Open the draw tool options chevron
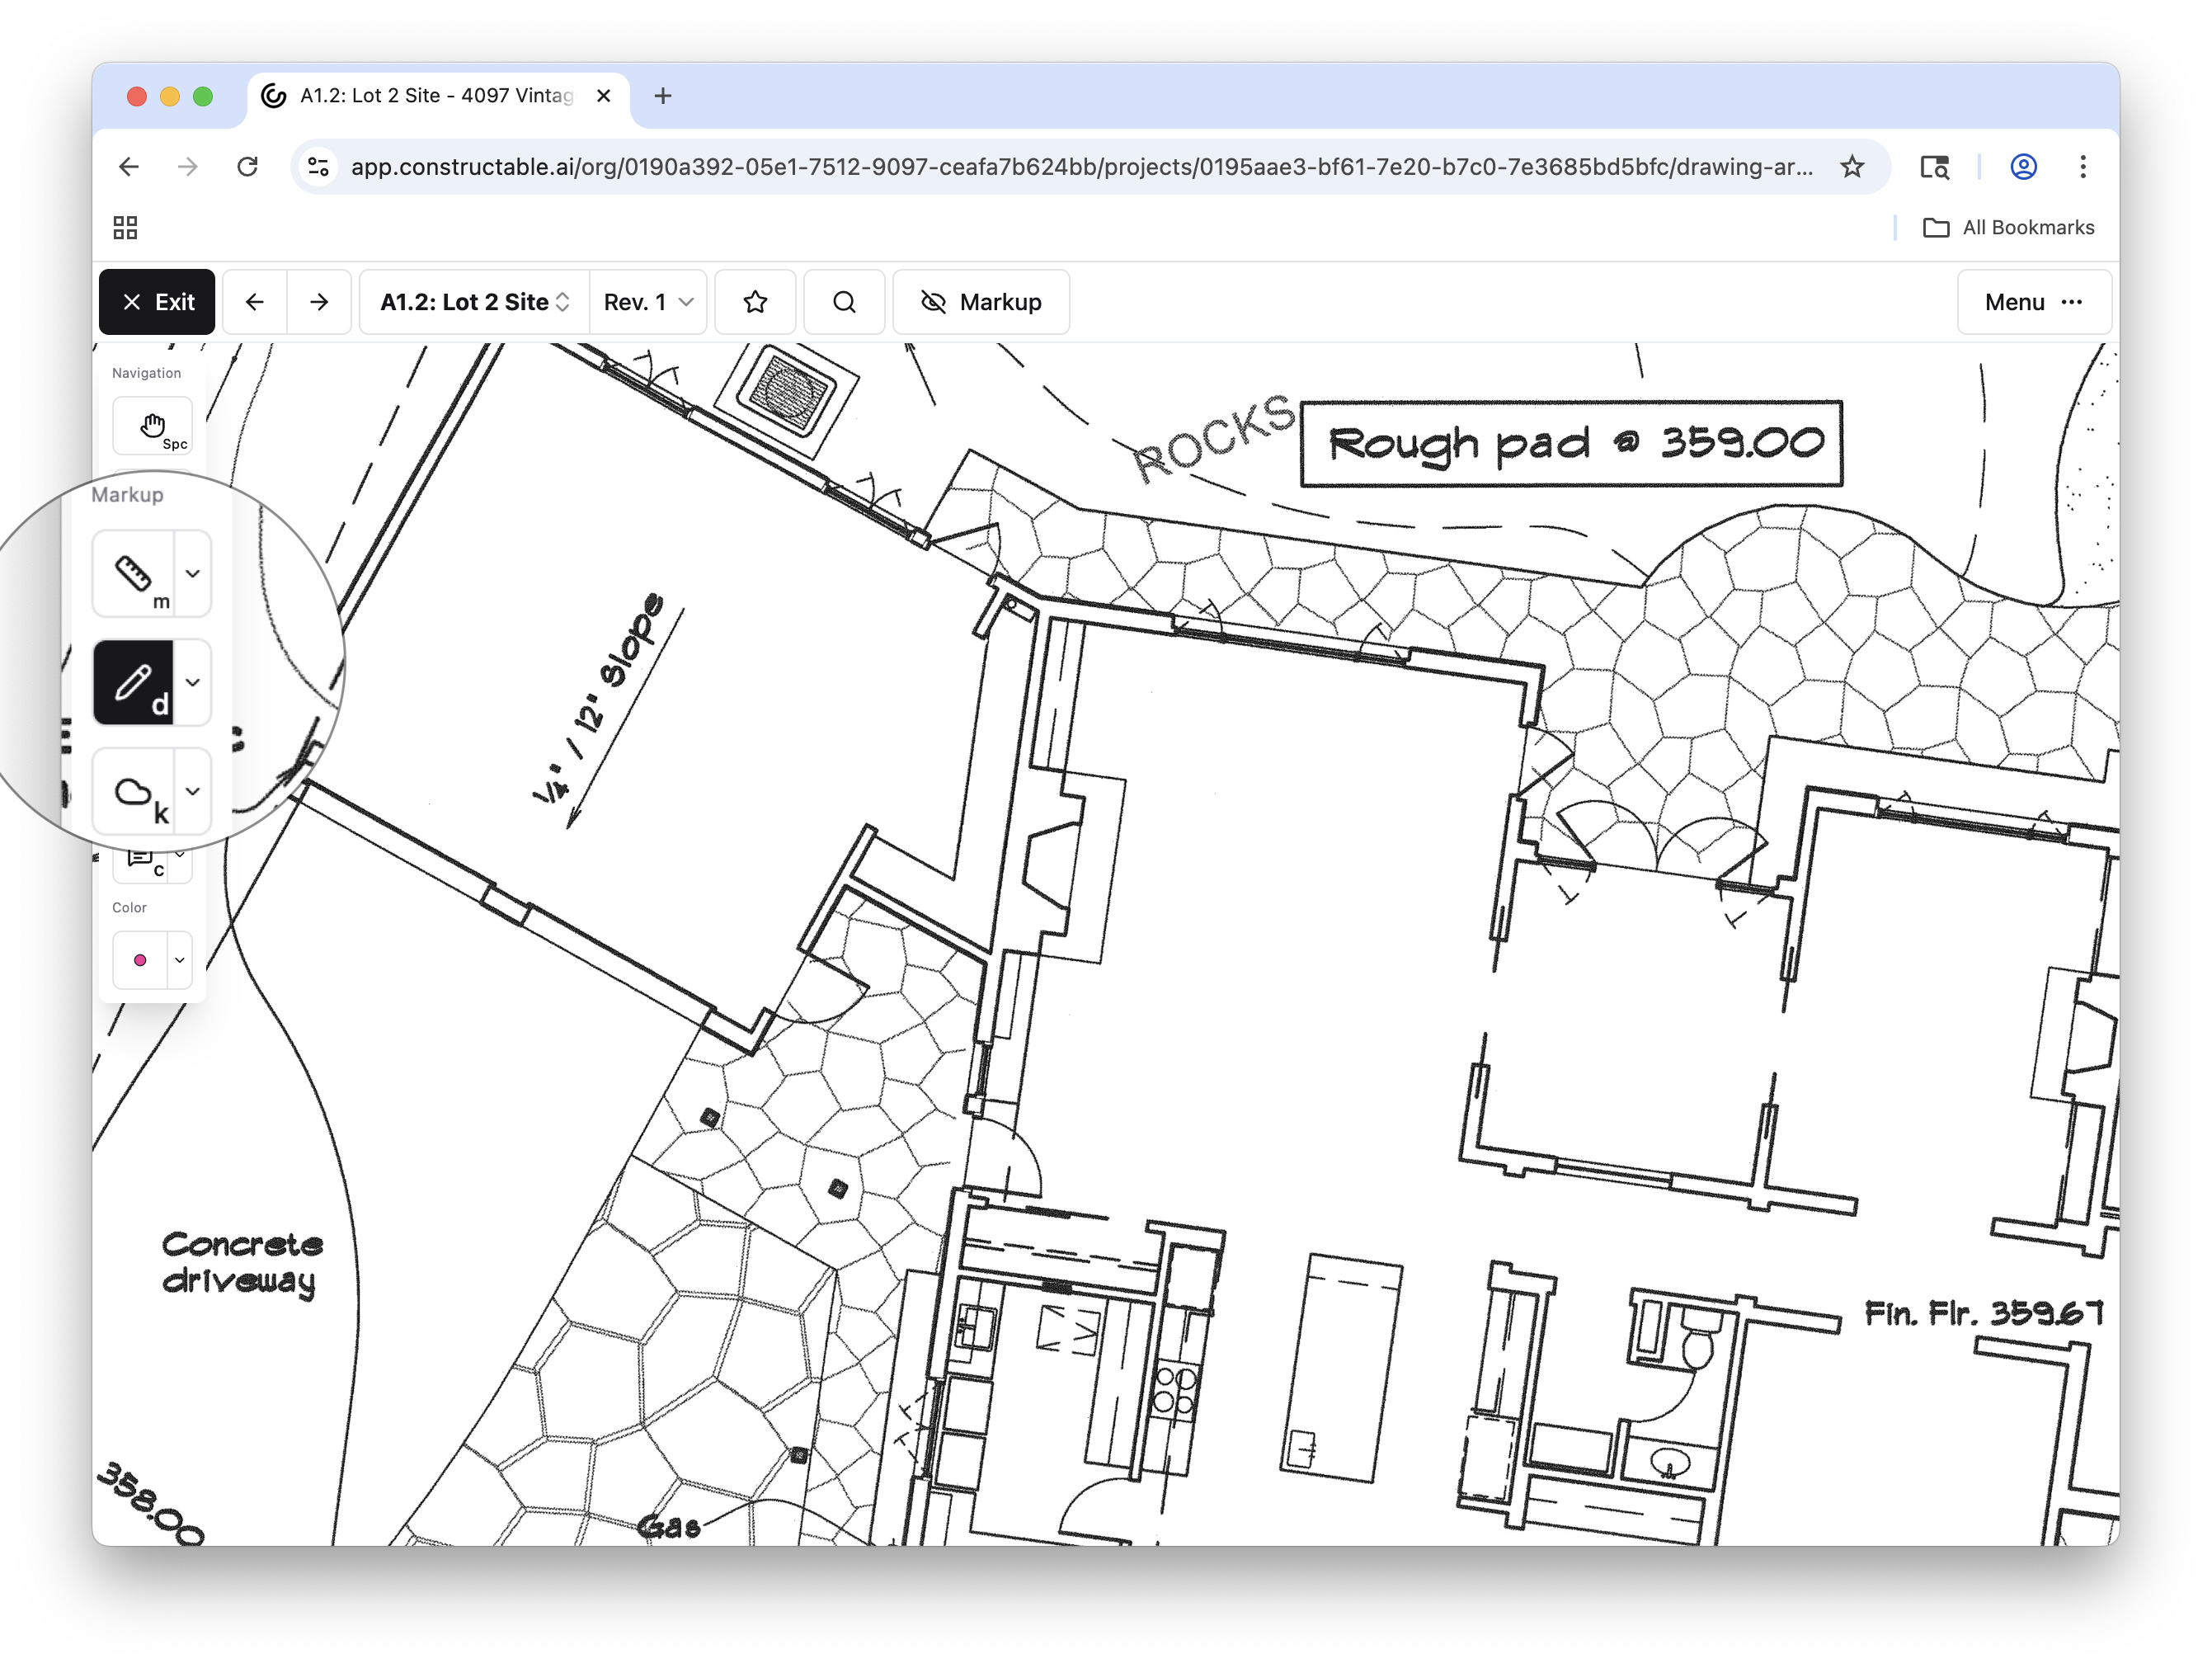Viewport: 2212px width, 1668px height. 193,683
